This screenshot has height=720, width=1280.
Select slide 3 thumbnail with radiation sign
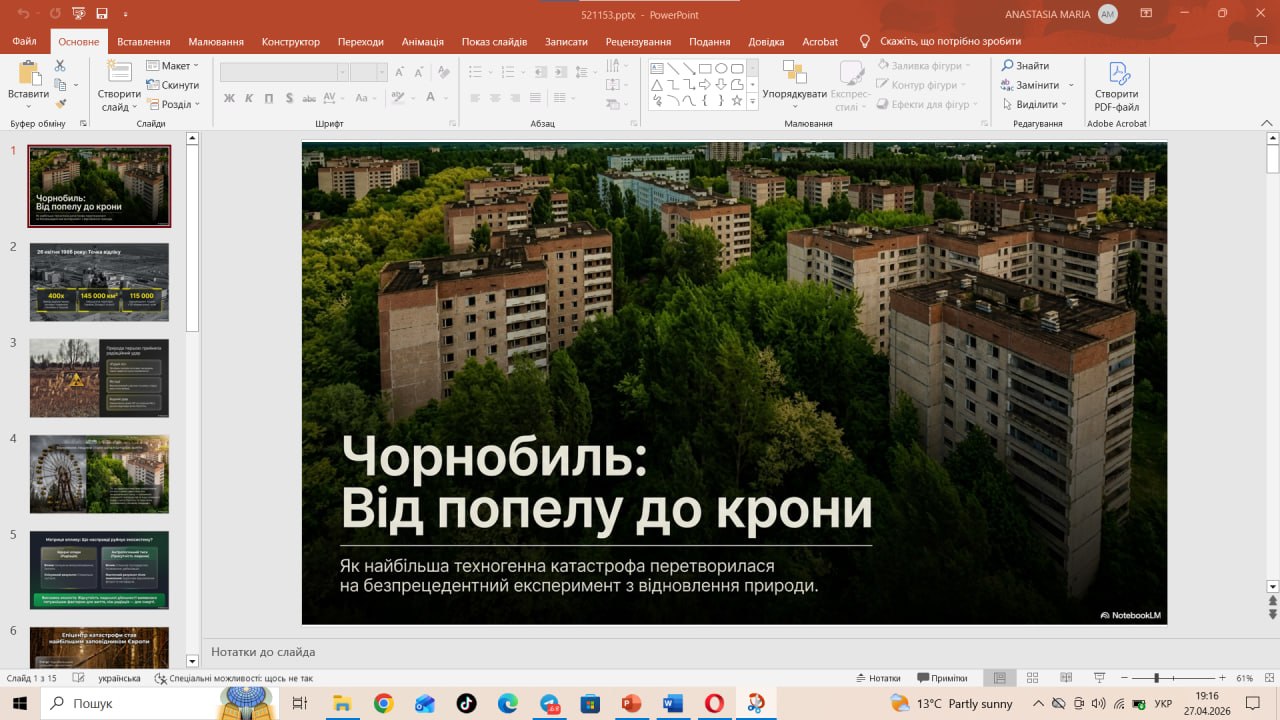pyautogui.click(x=99, y=378)
